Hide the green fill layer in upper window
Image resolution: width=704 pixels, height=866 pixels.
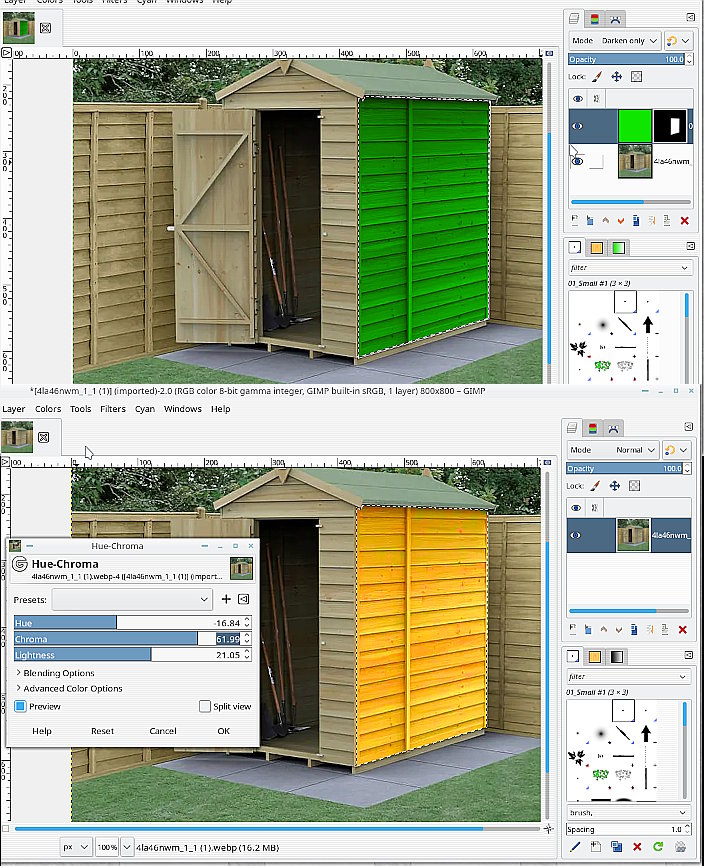(577, 126)
